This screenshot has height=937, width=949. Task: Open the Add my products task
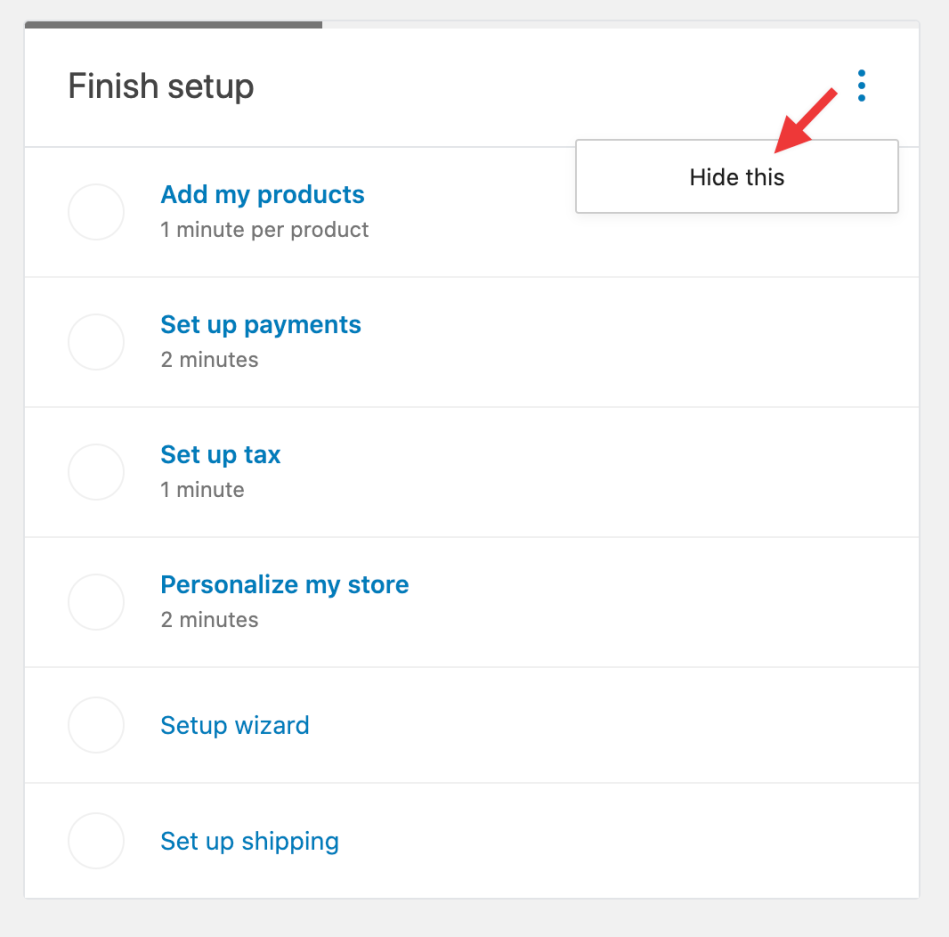(x=262, y=194)
